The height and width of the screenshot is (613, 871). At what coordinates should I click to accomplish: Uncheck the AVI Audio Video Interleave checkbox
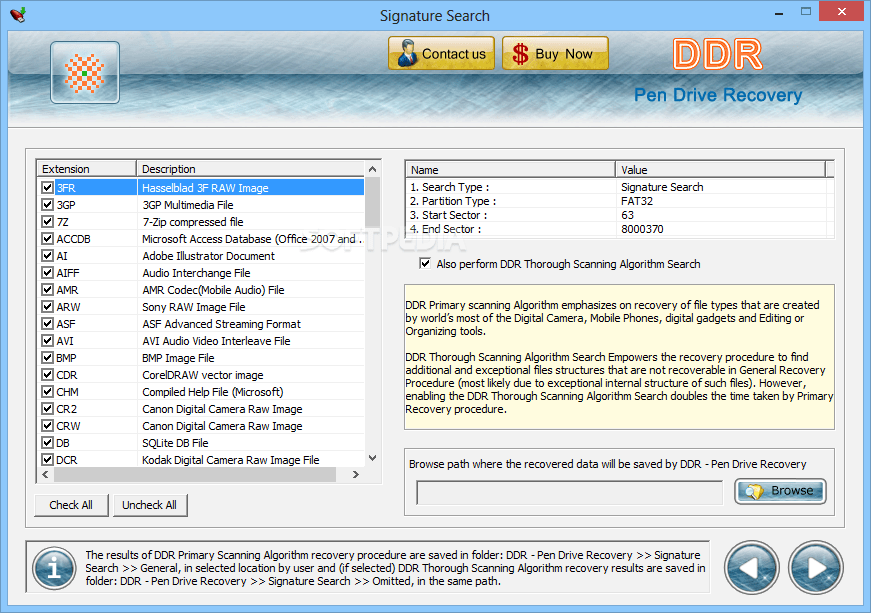tap(47, 341)
